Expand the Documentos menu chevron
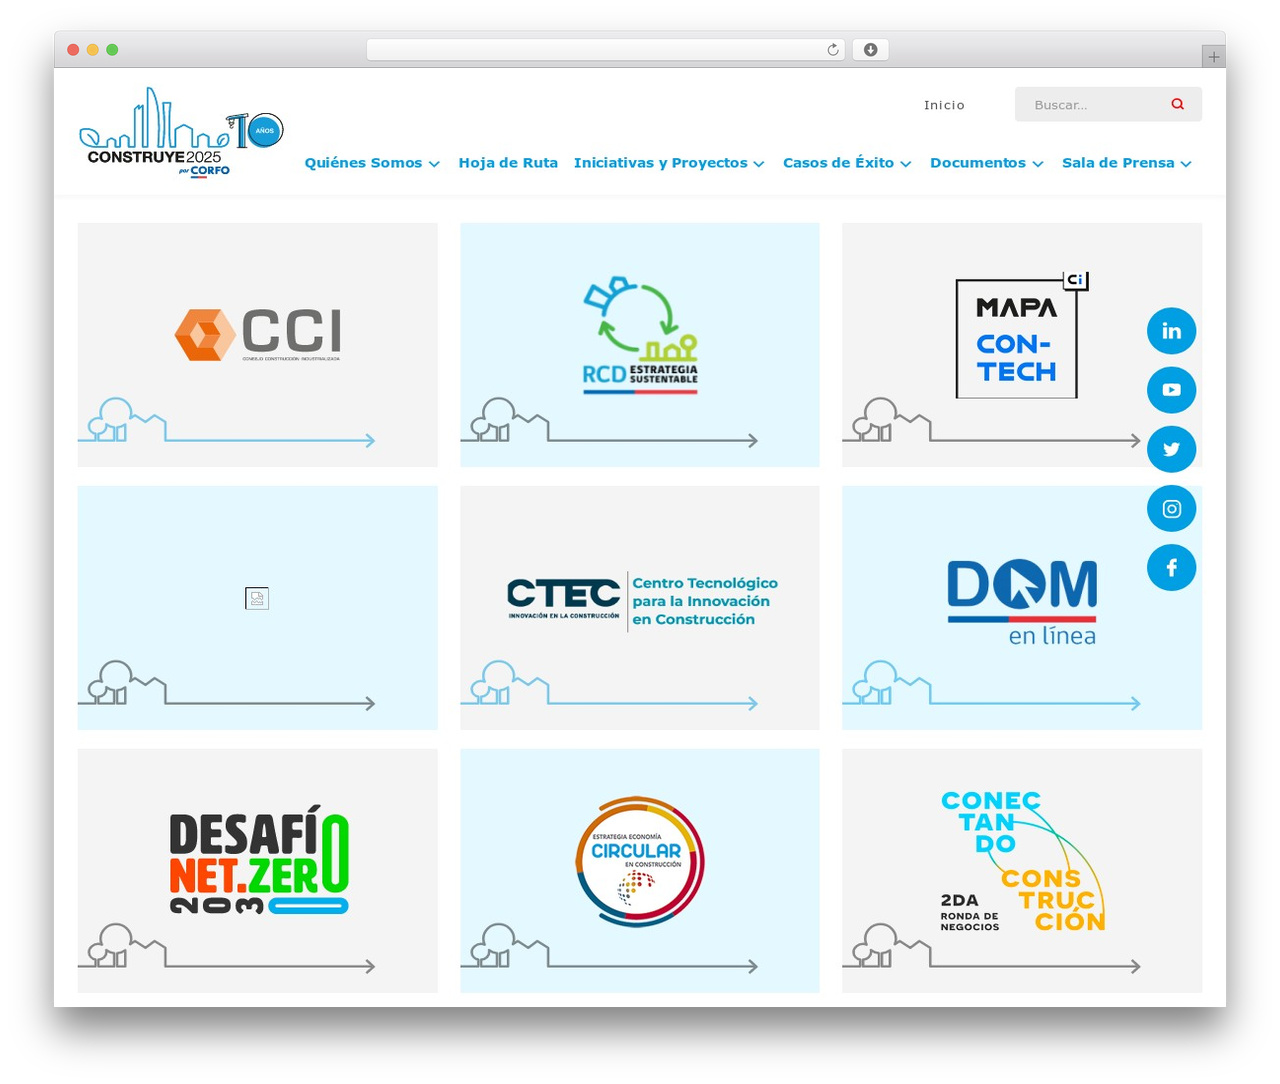This screenshot has width=1280, height=1084. click(x=1038, y=164)
